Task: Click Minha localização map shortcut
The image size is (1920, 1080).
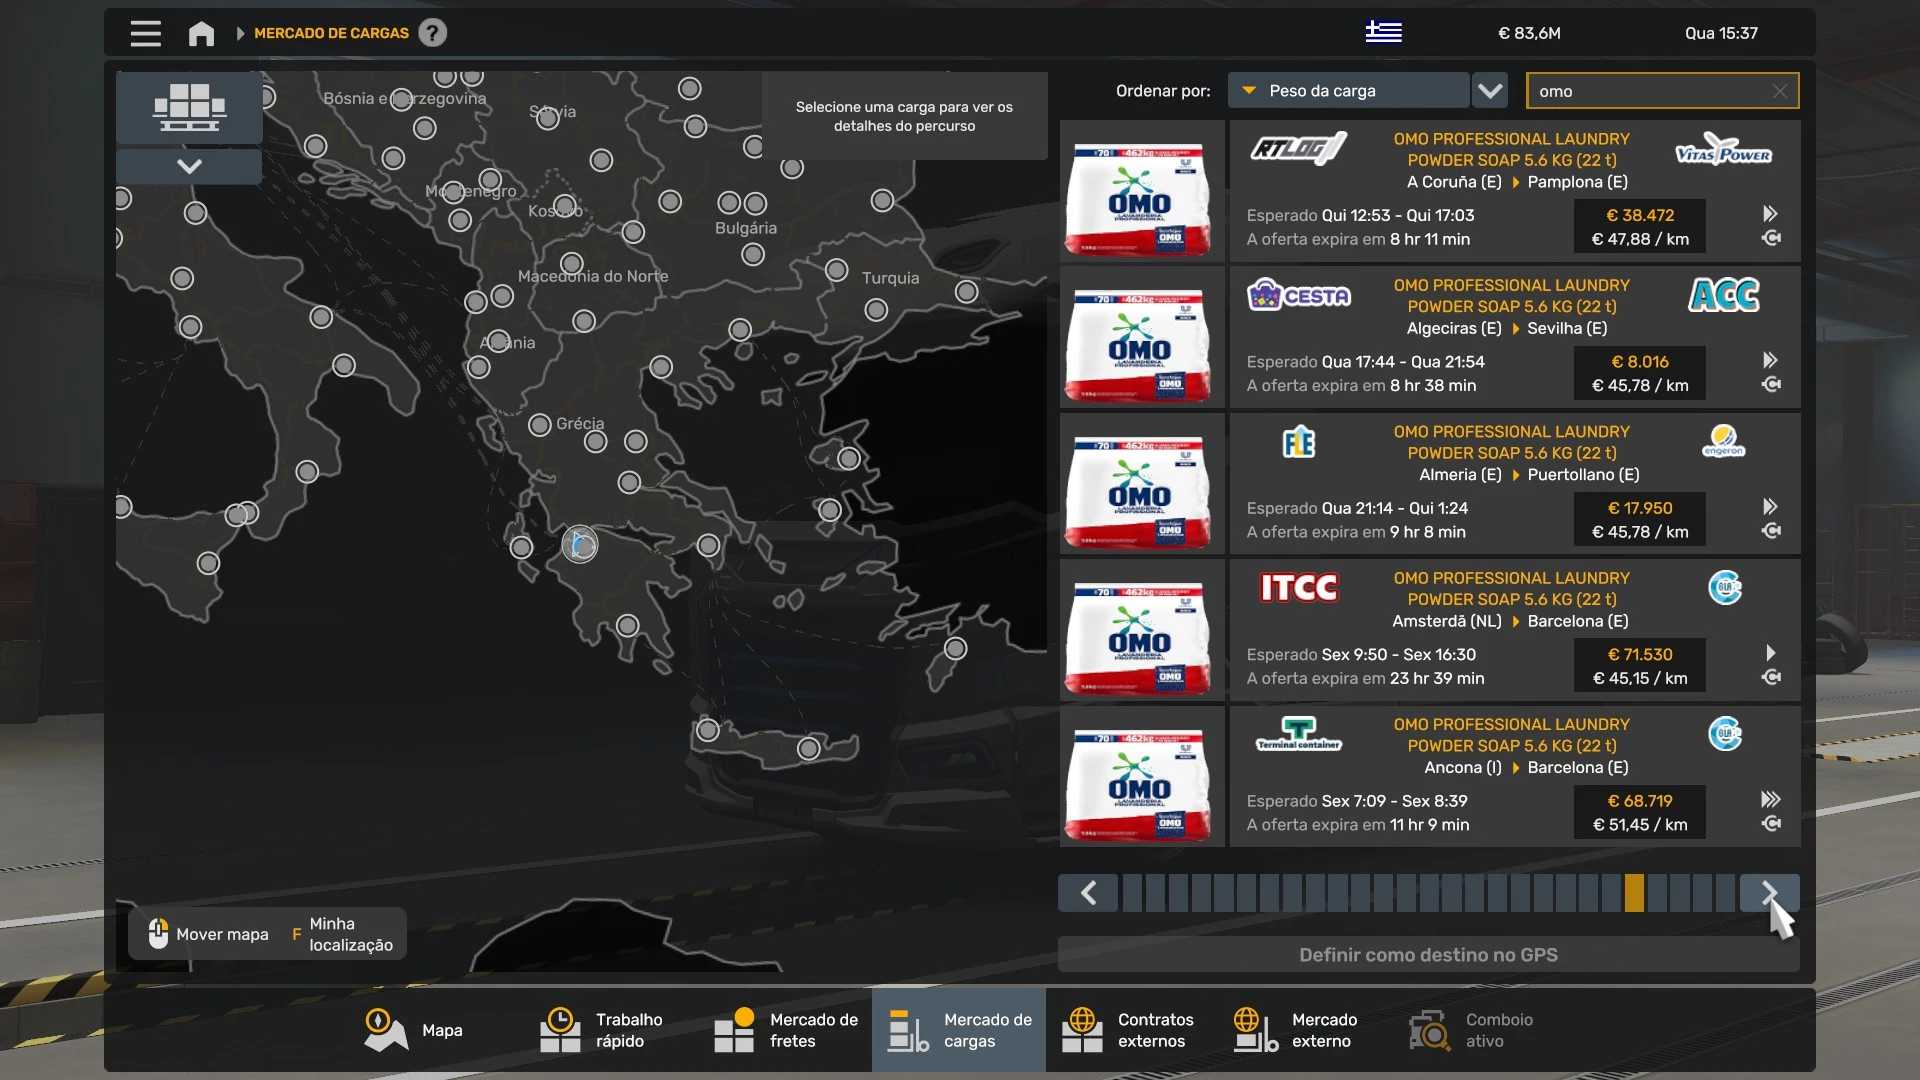Action: pyautogui.click(x=342, y=934)
